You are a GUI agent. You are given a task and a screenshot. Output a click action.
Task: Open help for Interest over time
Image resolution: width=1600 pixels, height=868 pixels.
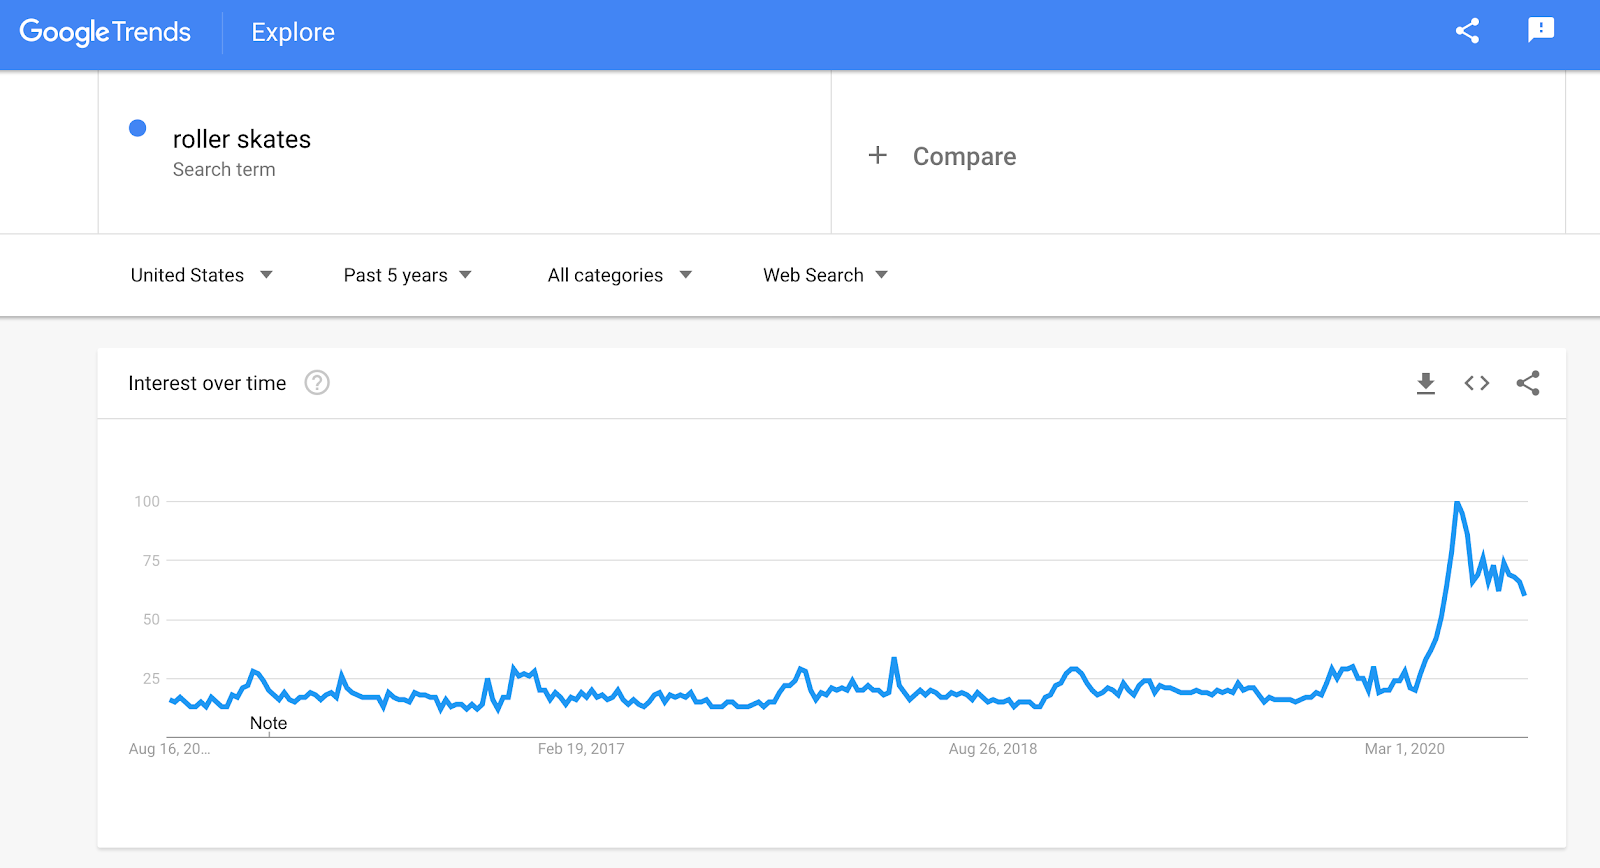[x=317, y=383]
